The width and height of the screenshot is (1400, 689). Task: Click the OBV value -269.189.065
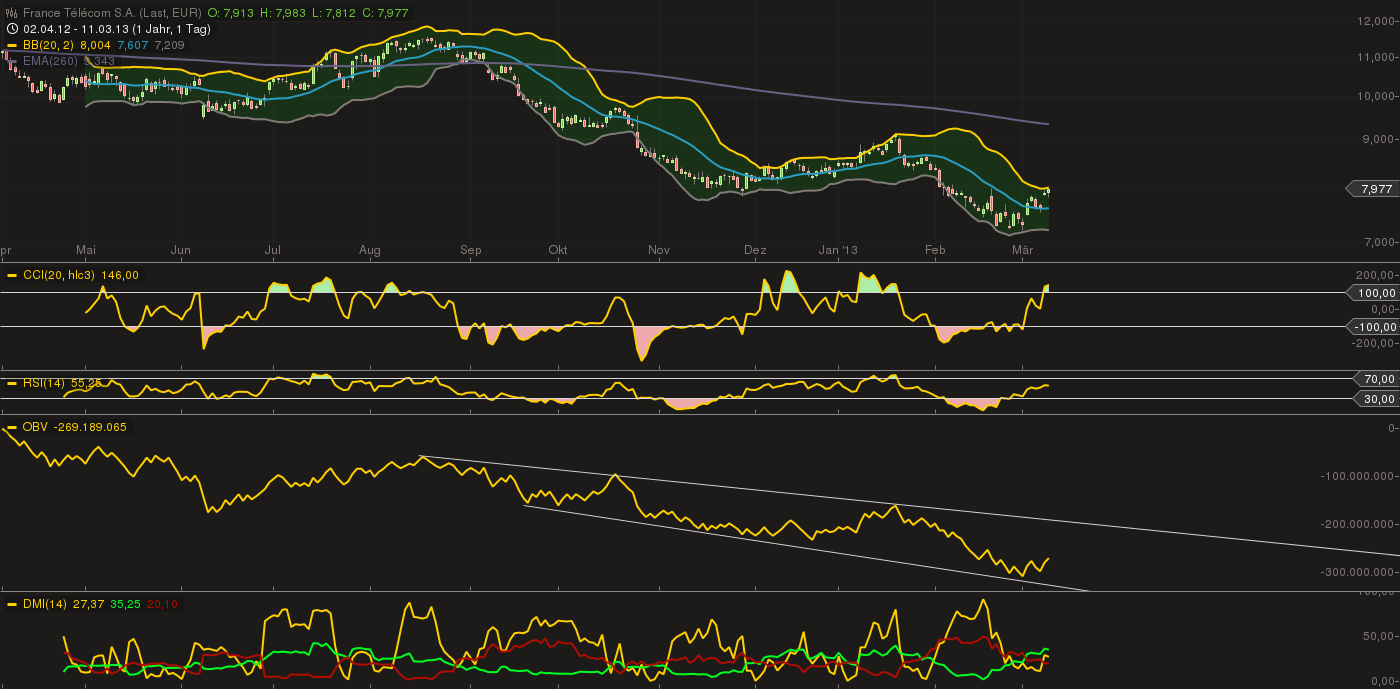point(89,427)
